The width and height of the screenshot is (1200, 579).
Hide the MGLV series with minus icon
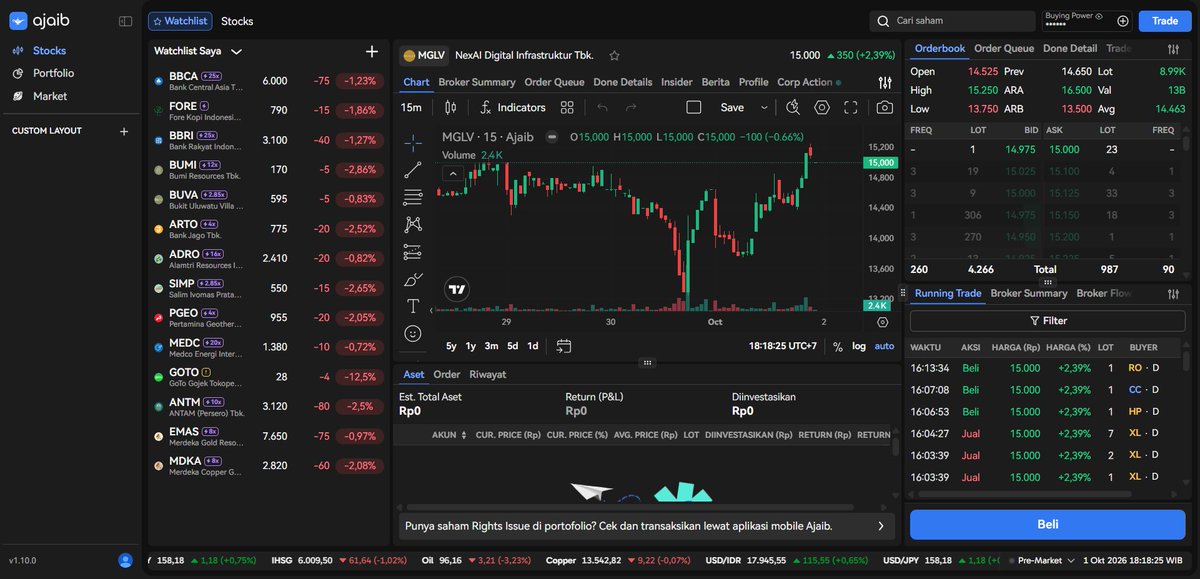551,136
